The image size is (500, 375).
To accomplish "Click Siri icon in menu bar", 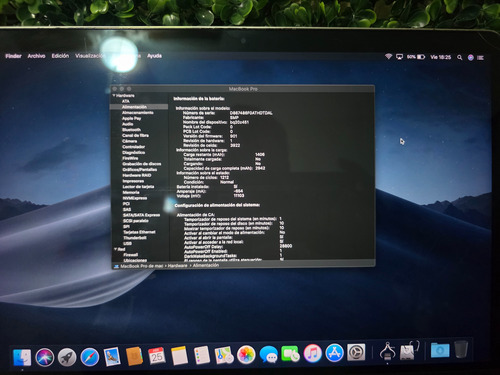I will coord(471,58).
